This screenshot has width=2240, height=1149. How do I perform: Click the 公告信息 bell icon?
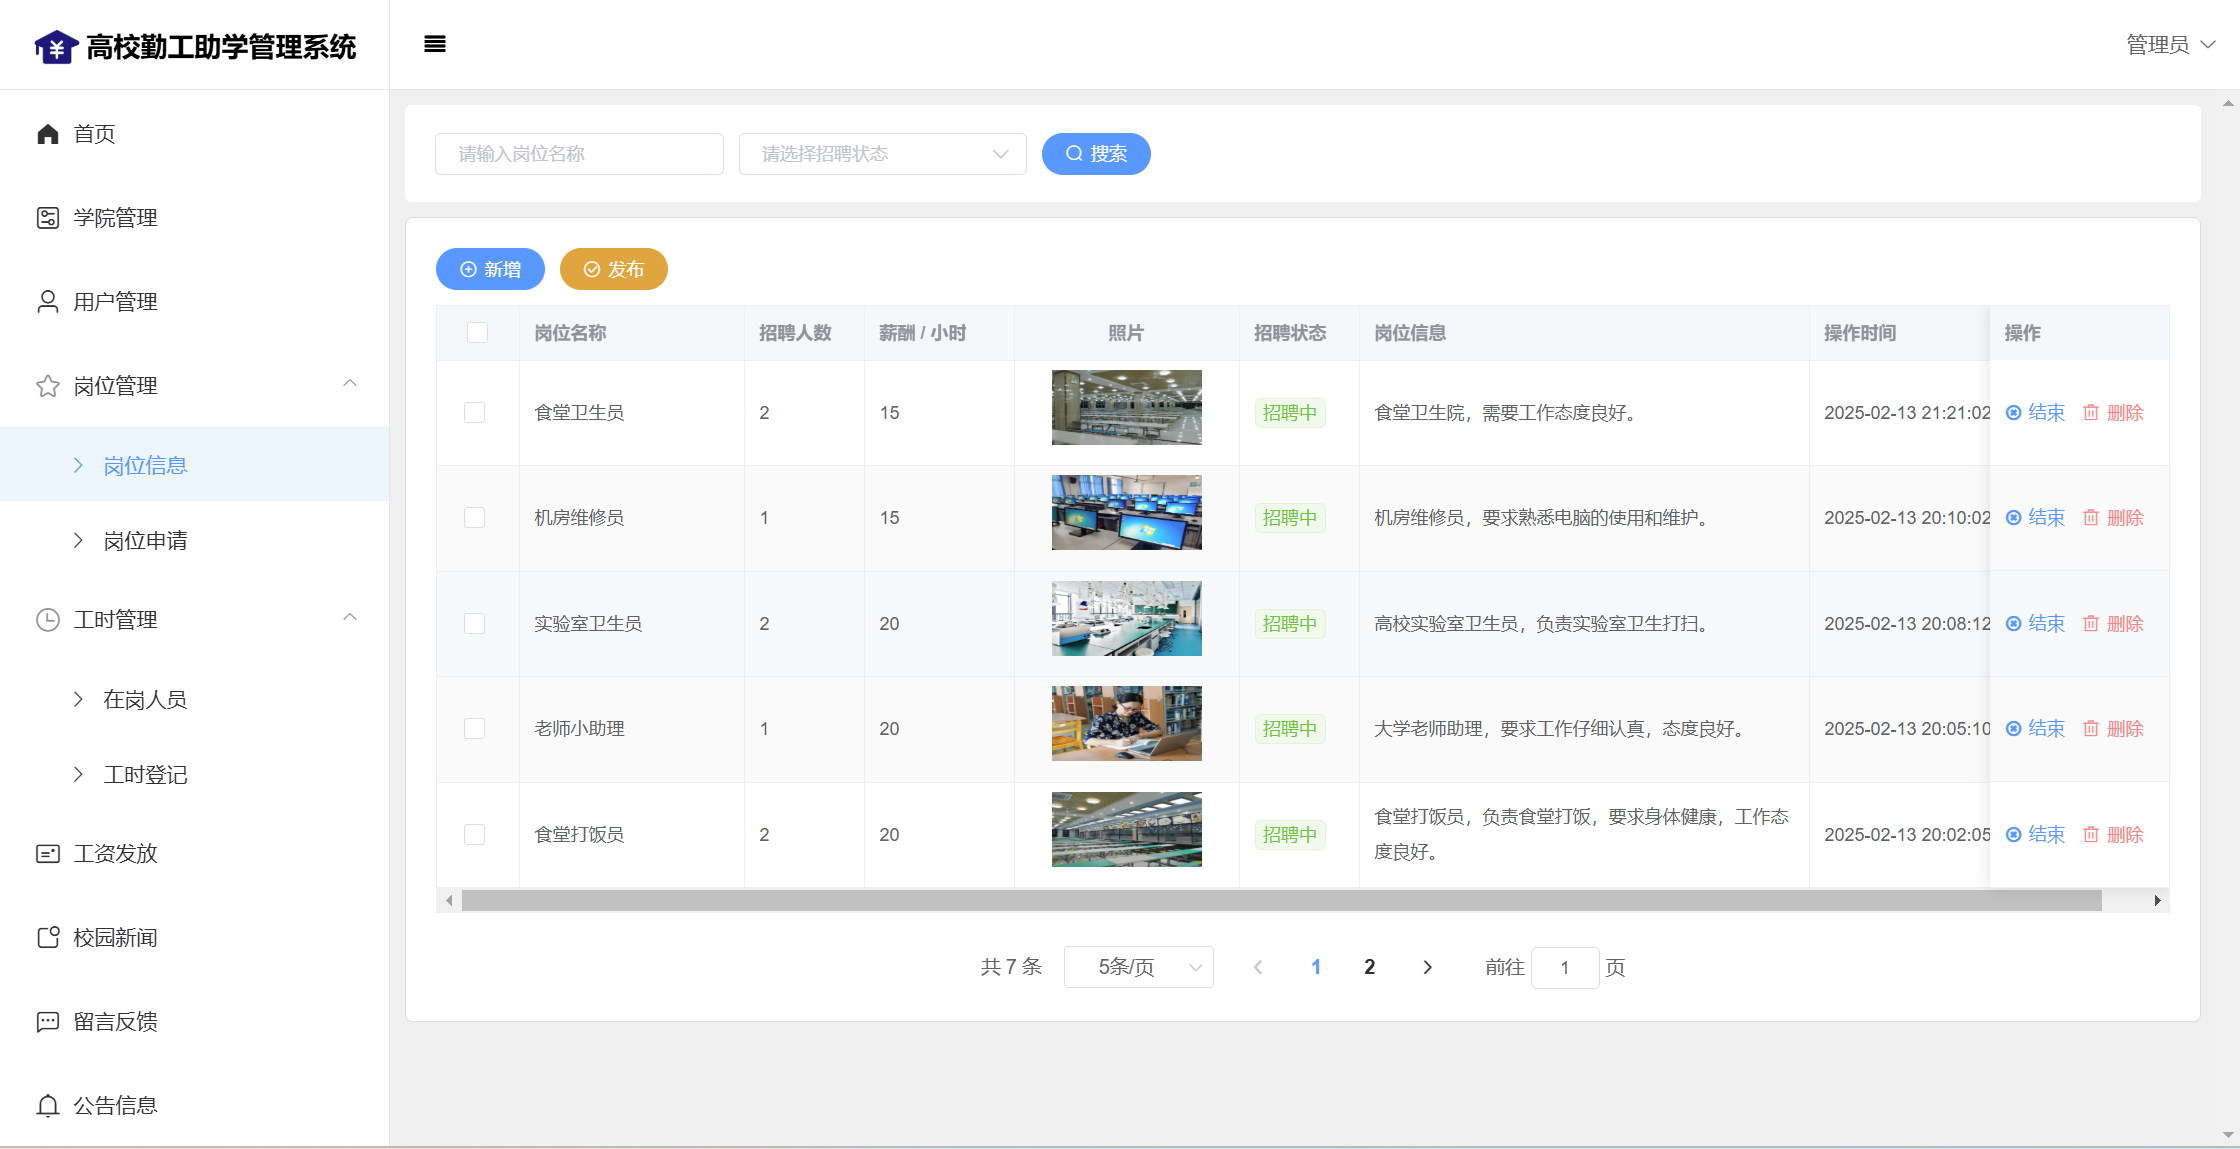click(47, 1106)
